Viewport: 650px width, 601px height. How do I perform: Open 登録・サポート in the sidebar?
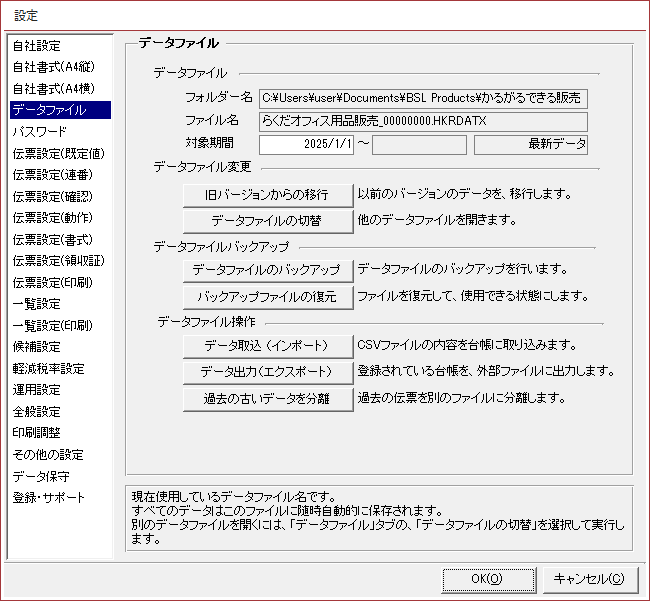tap(49, 498)
